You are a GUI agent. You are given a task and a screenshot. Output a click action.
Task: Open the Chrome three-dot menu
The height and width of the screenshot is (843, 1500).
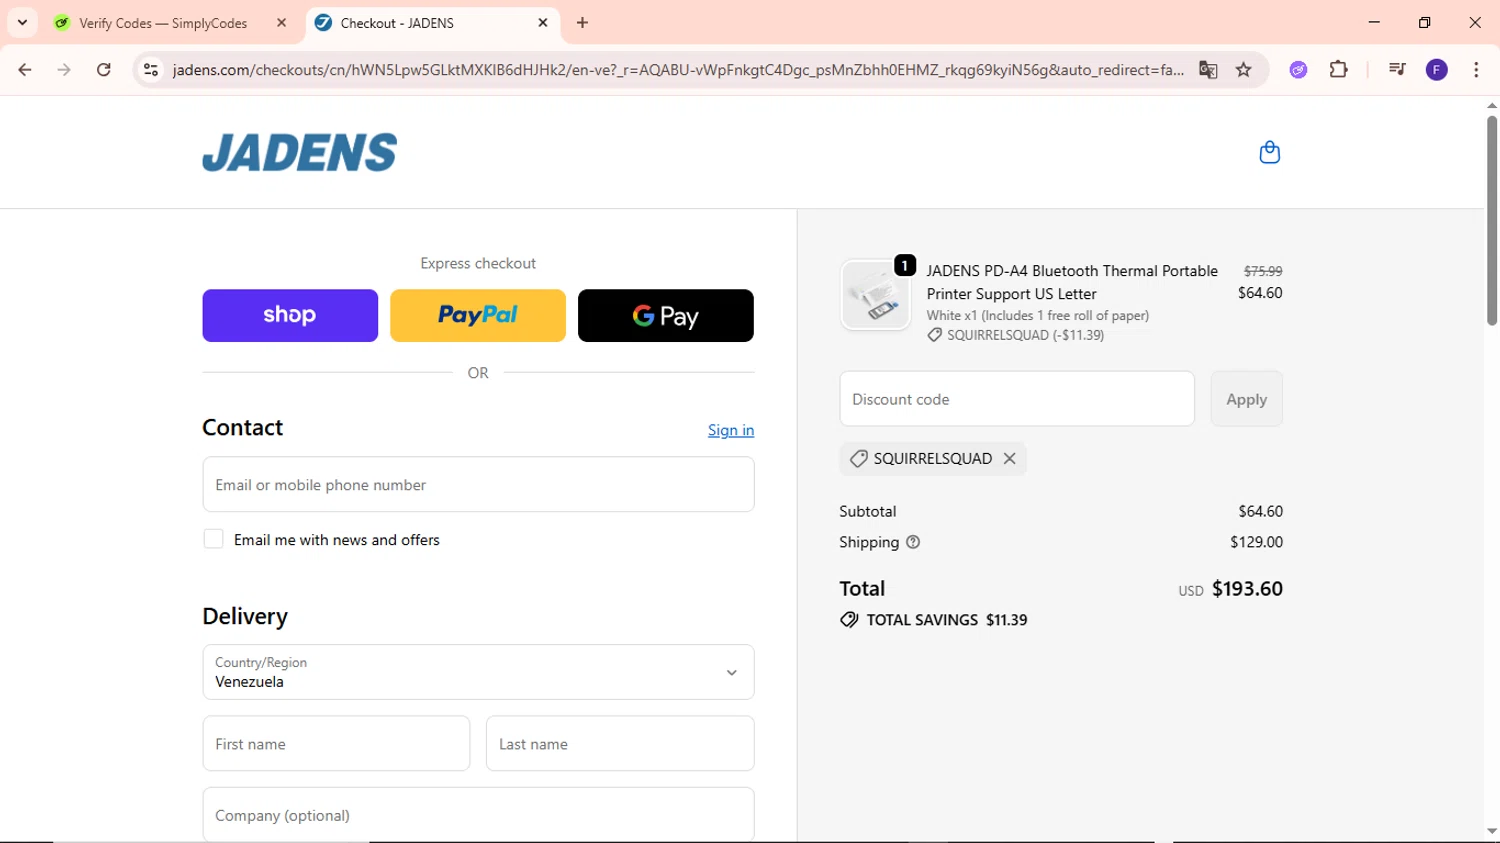[x=1476, y=70]
